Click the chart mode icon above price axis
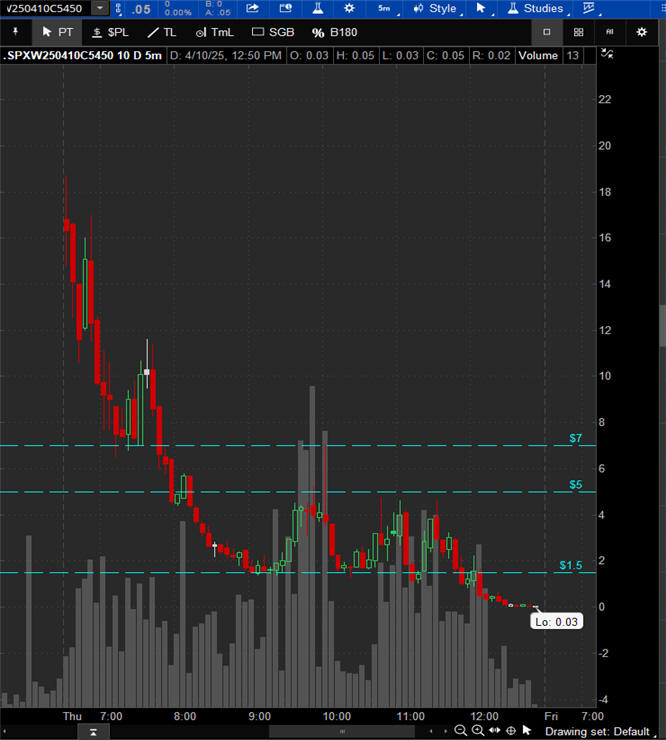Screen dimensions: 666x740 [607, 54]
